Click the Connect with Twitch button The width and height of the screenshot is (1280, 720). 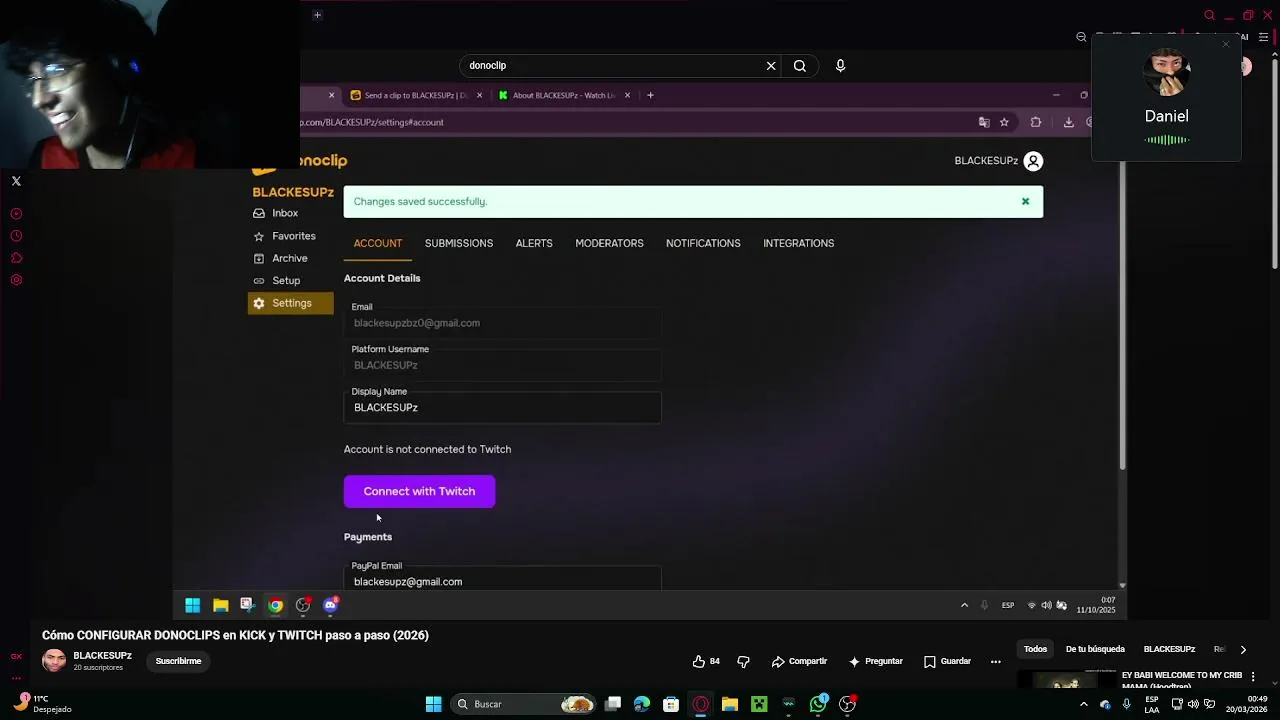tap(419, 491)
